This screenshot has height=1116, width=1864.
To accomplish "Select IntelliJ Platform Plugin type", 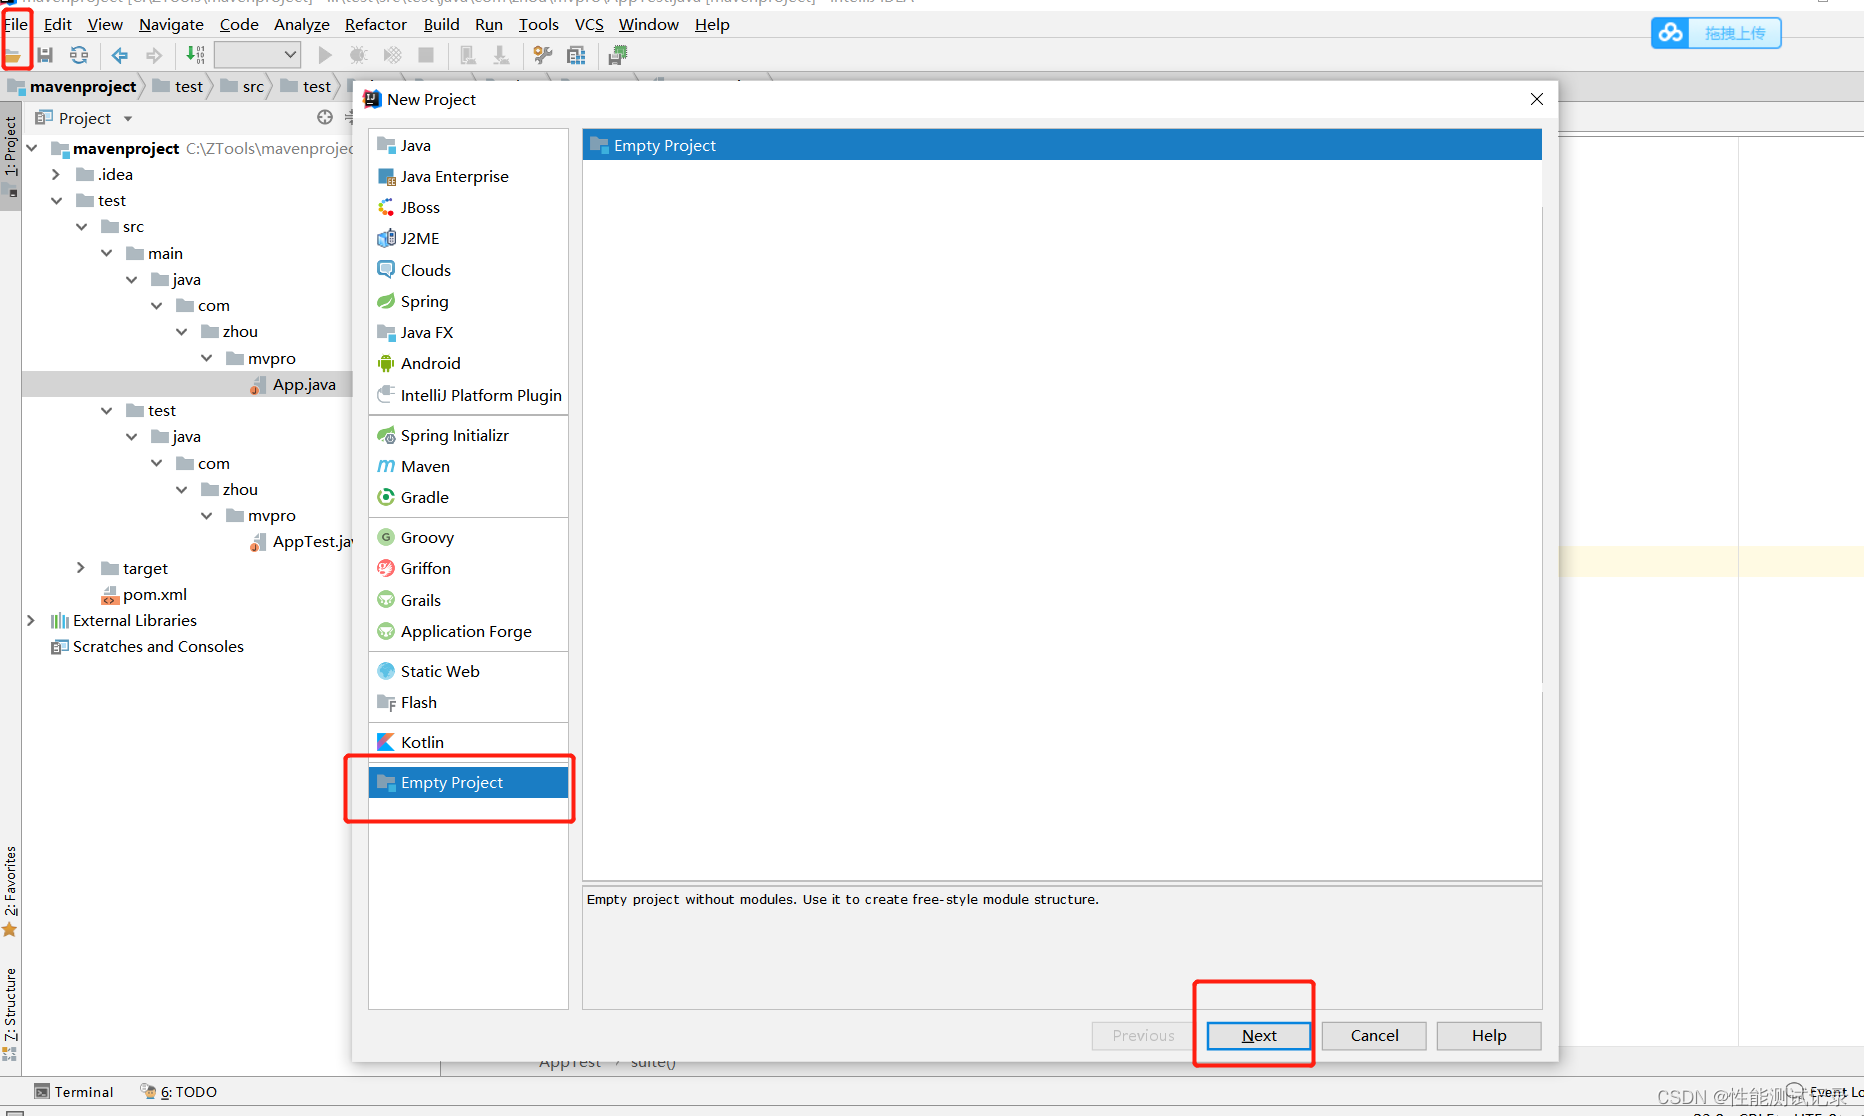I will pos(468,395).
